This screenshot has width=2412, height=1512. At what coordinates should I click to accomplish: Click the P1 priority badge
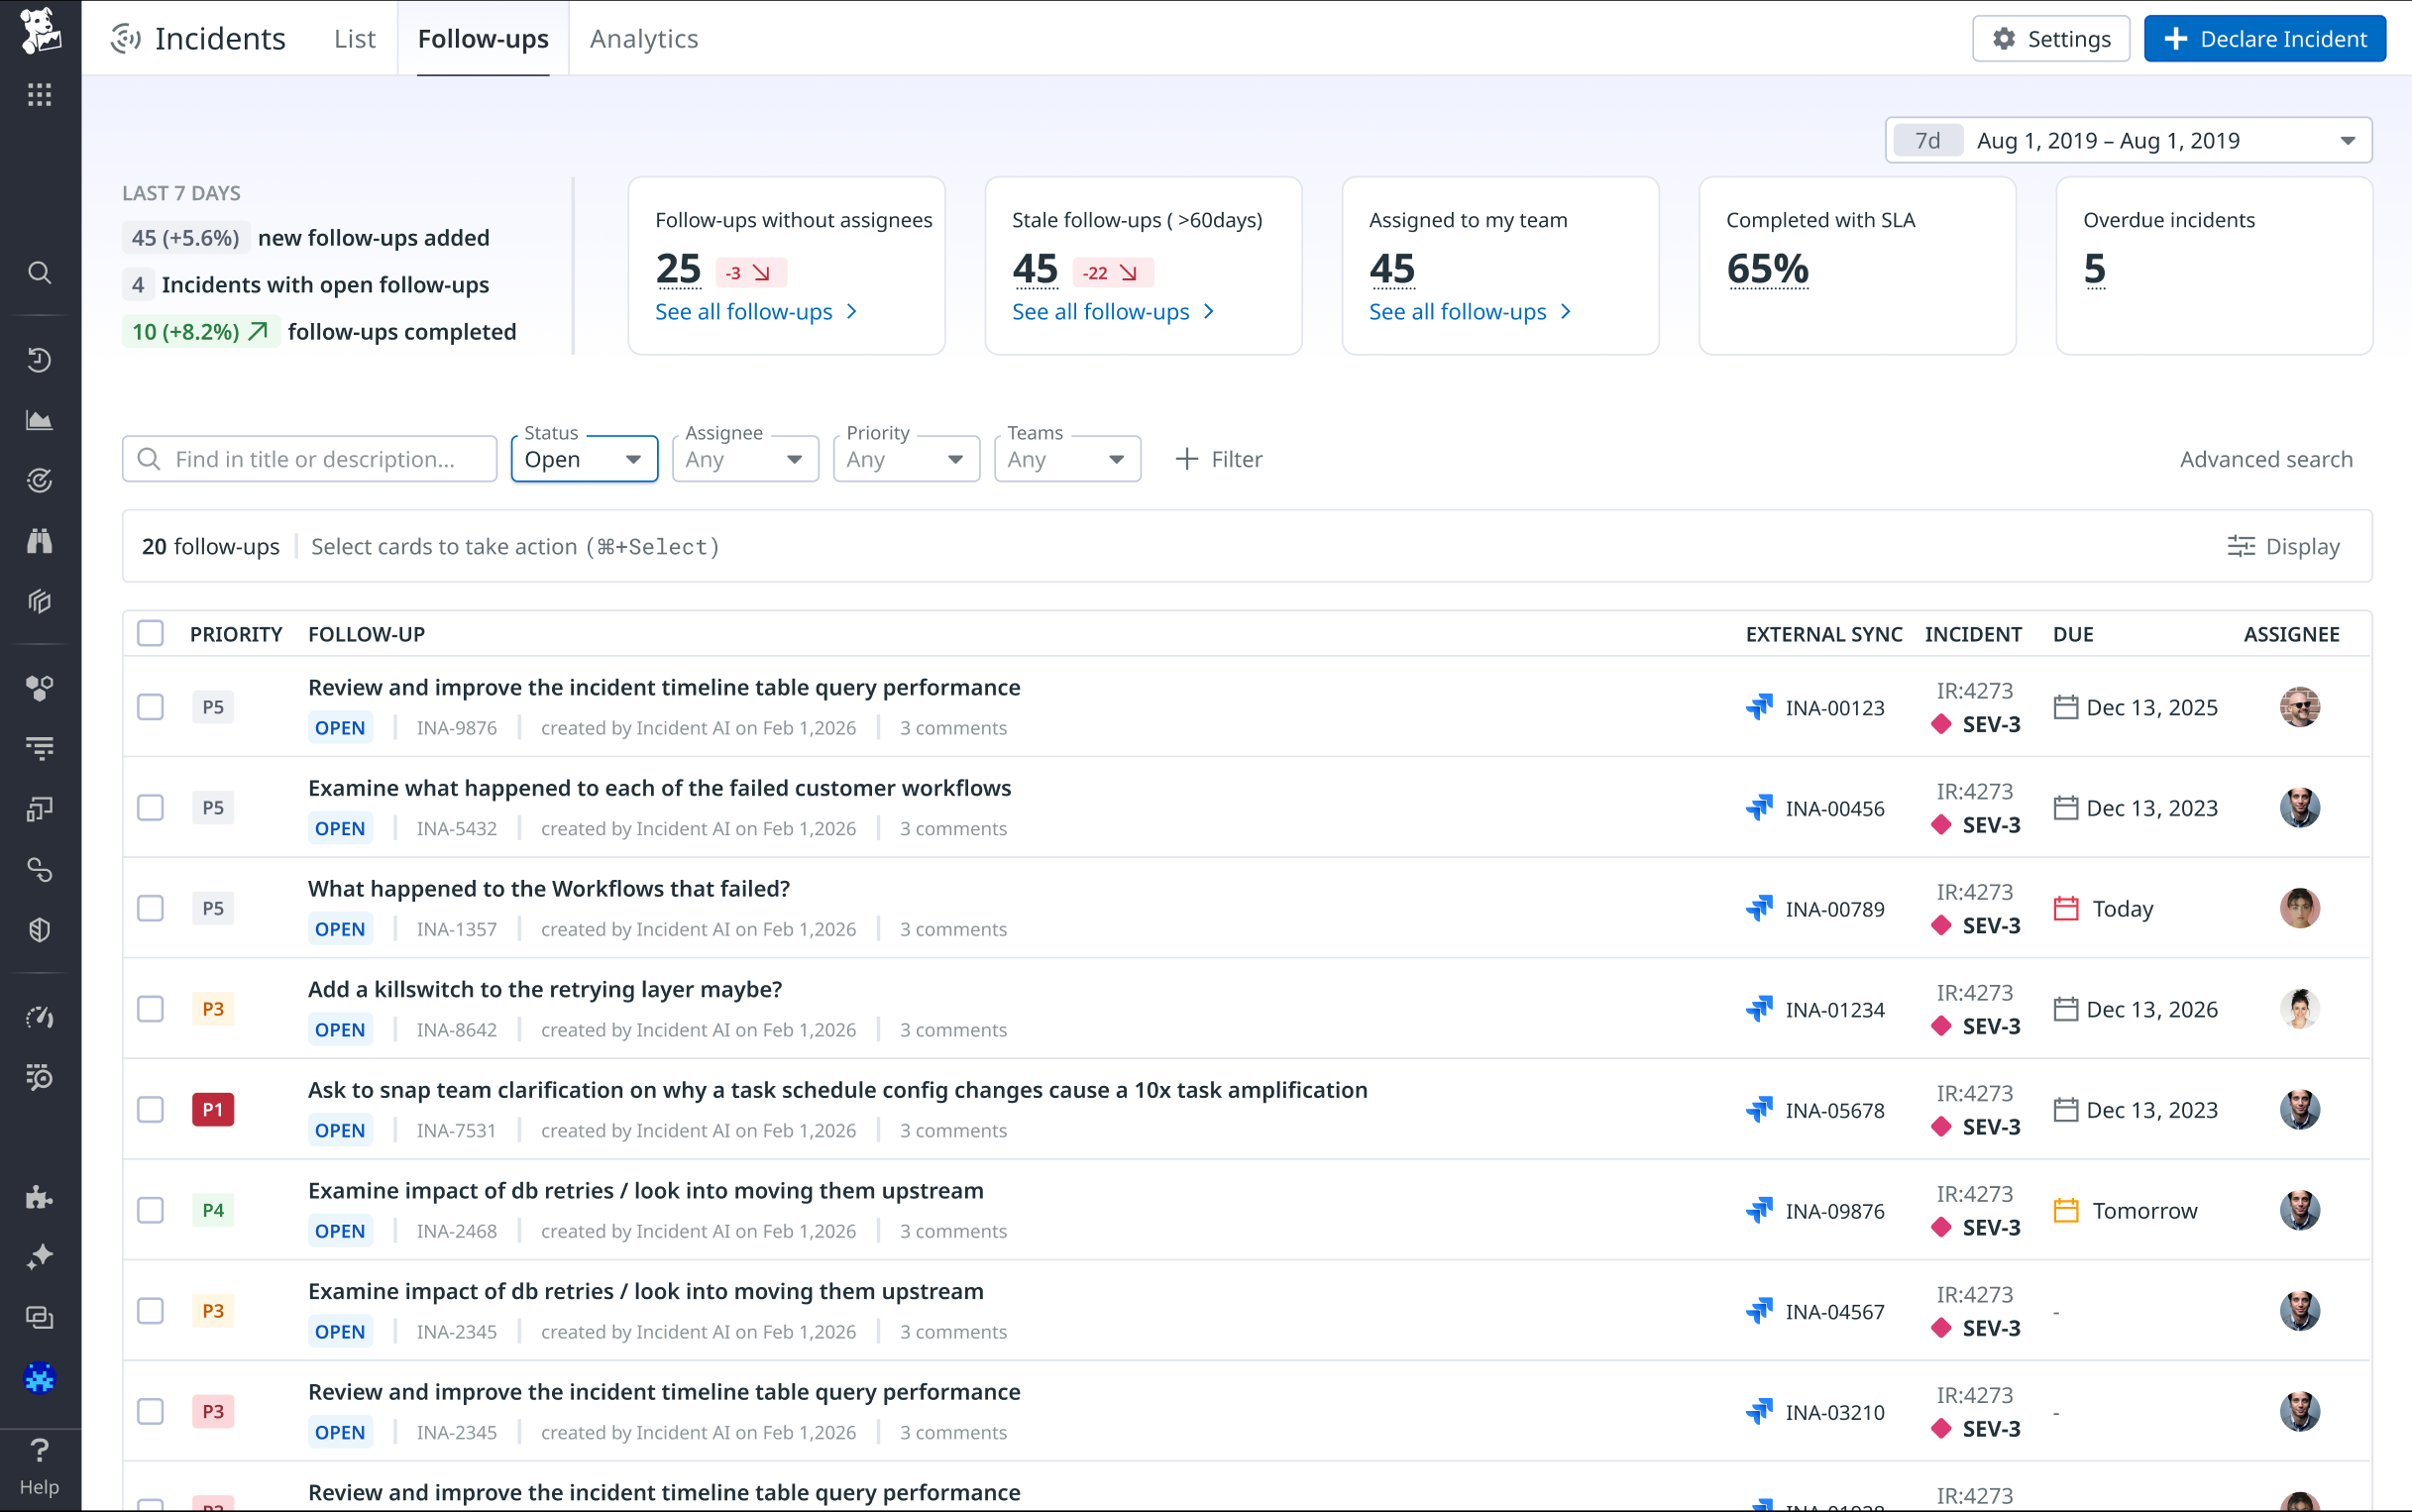[x=213, y=1109]
